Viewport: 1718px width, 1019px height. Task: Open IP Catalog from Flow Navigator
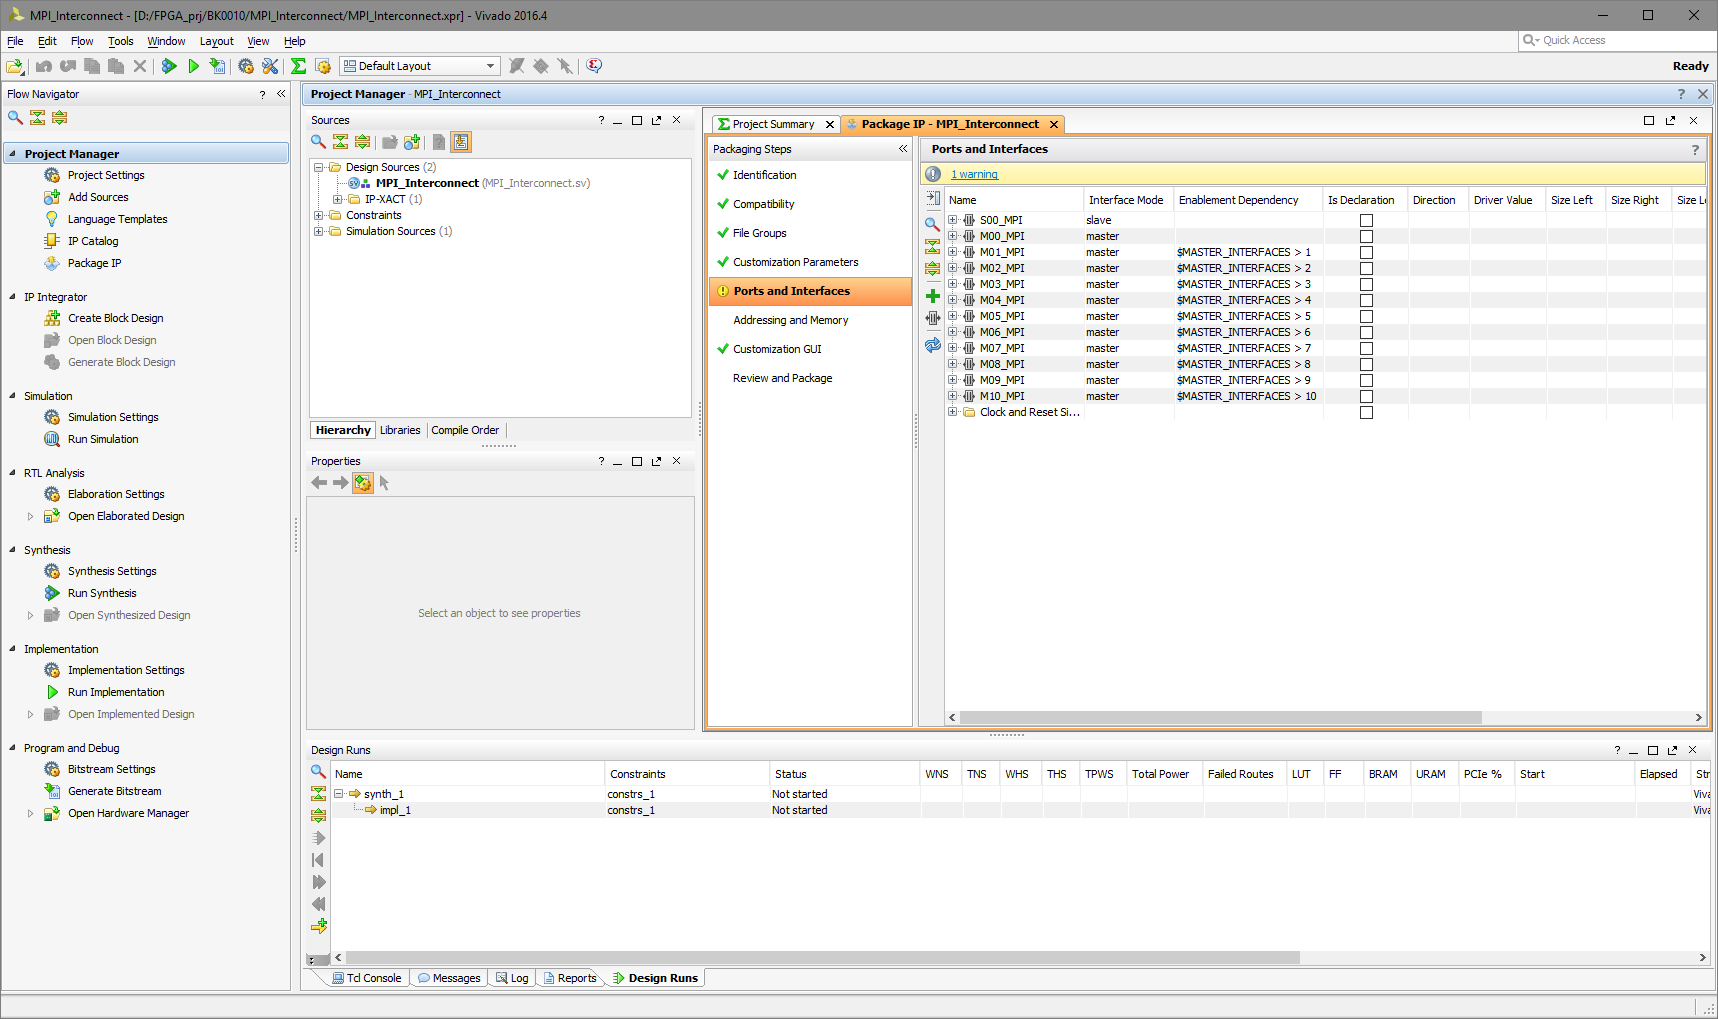coord(93,241)
